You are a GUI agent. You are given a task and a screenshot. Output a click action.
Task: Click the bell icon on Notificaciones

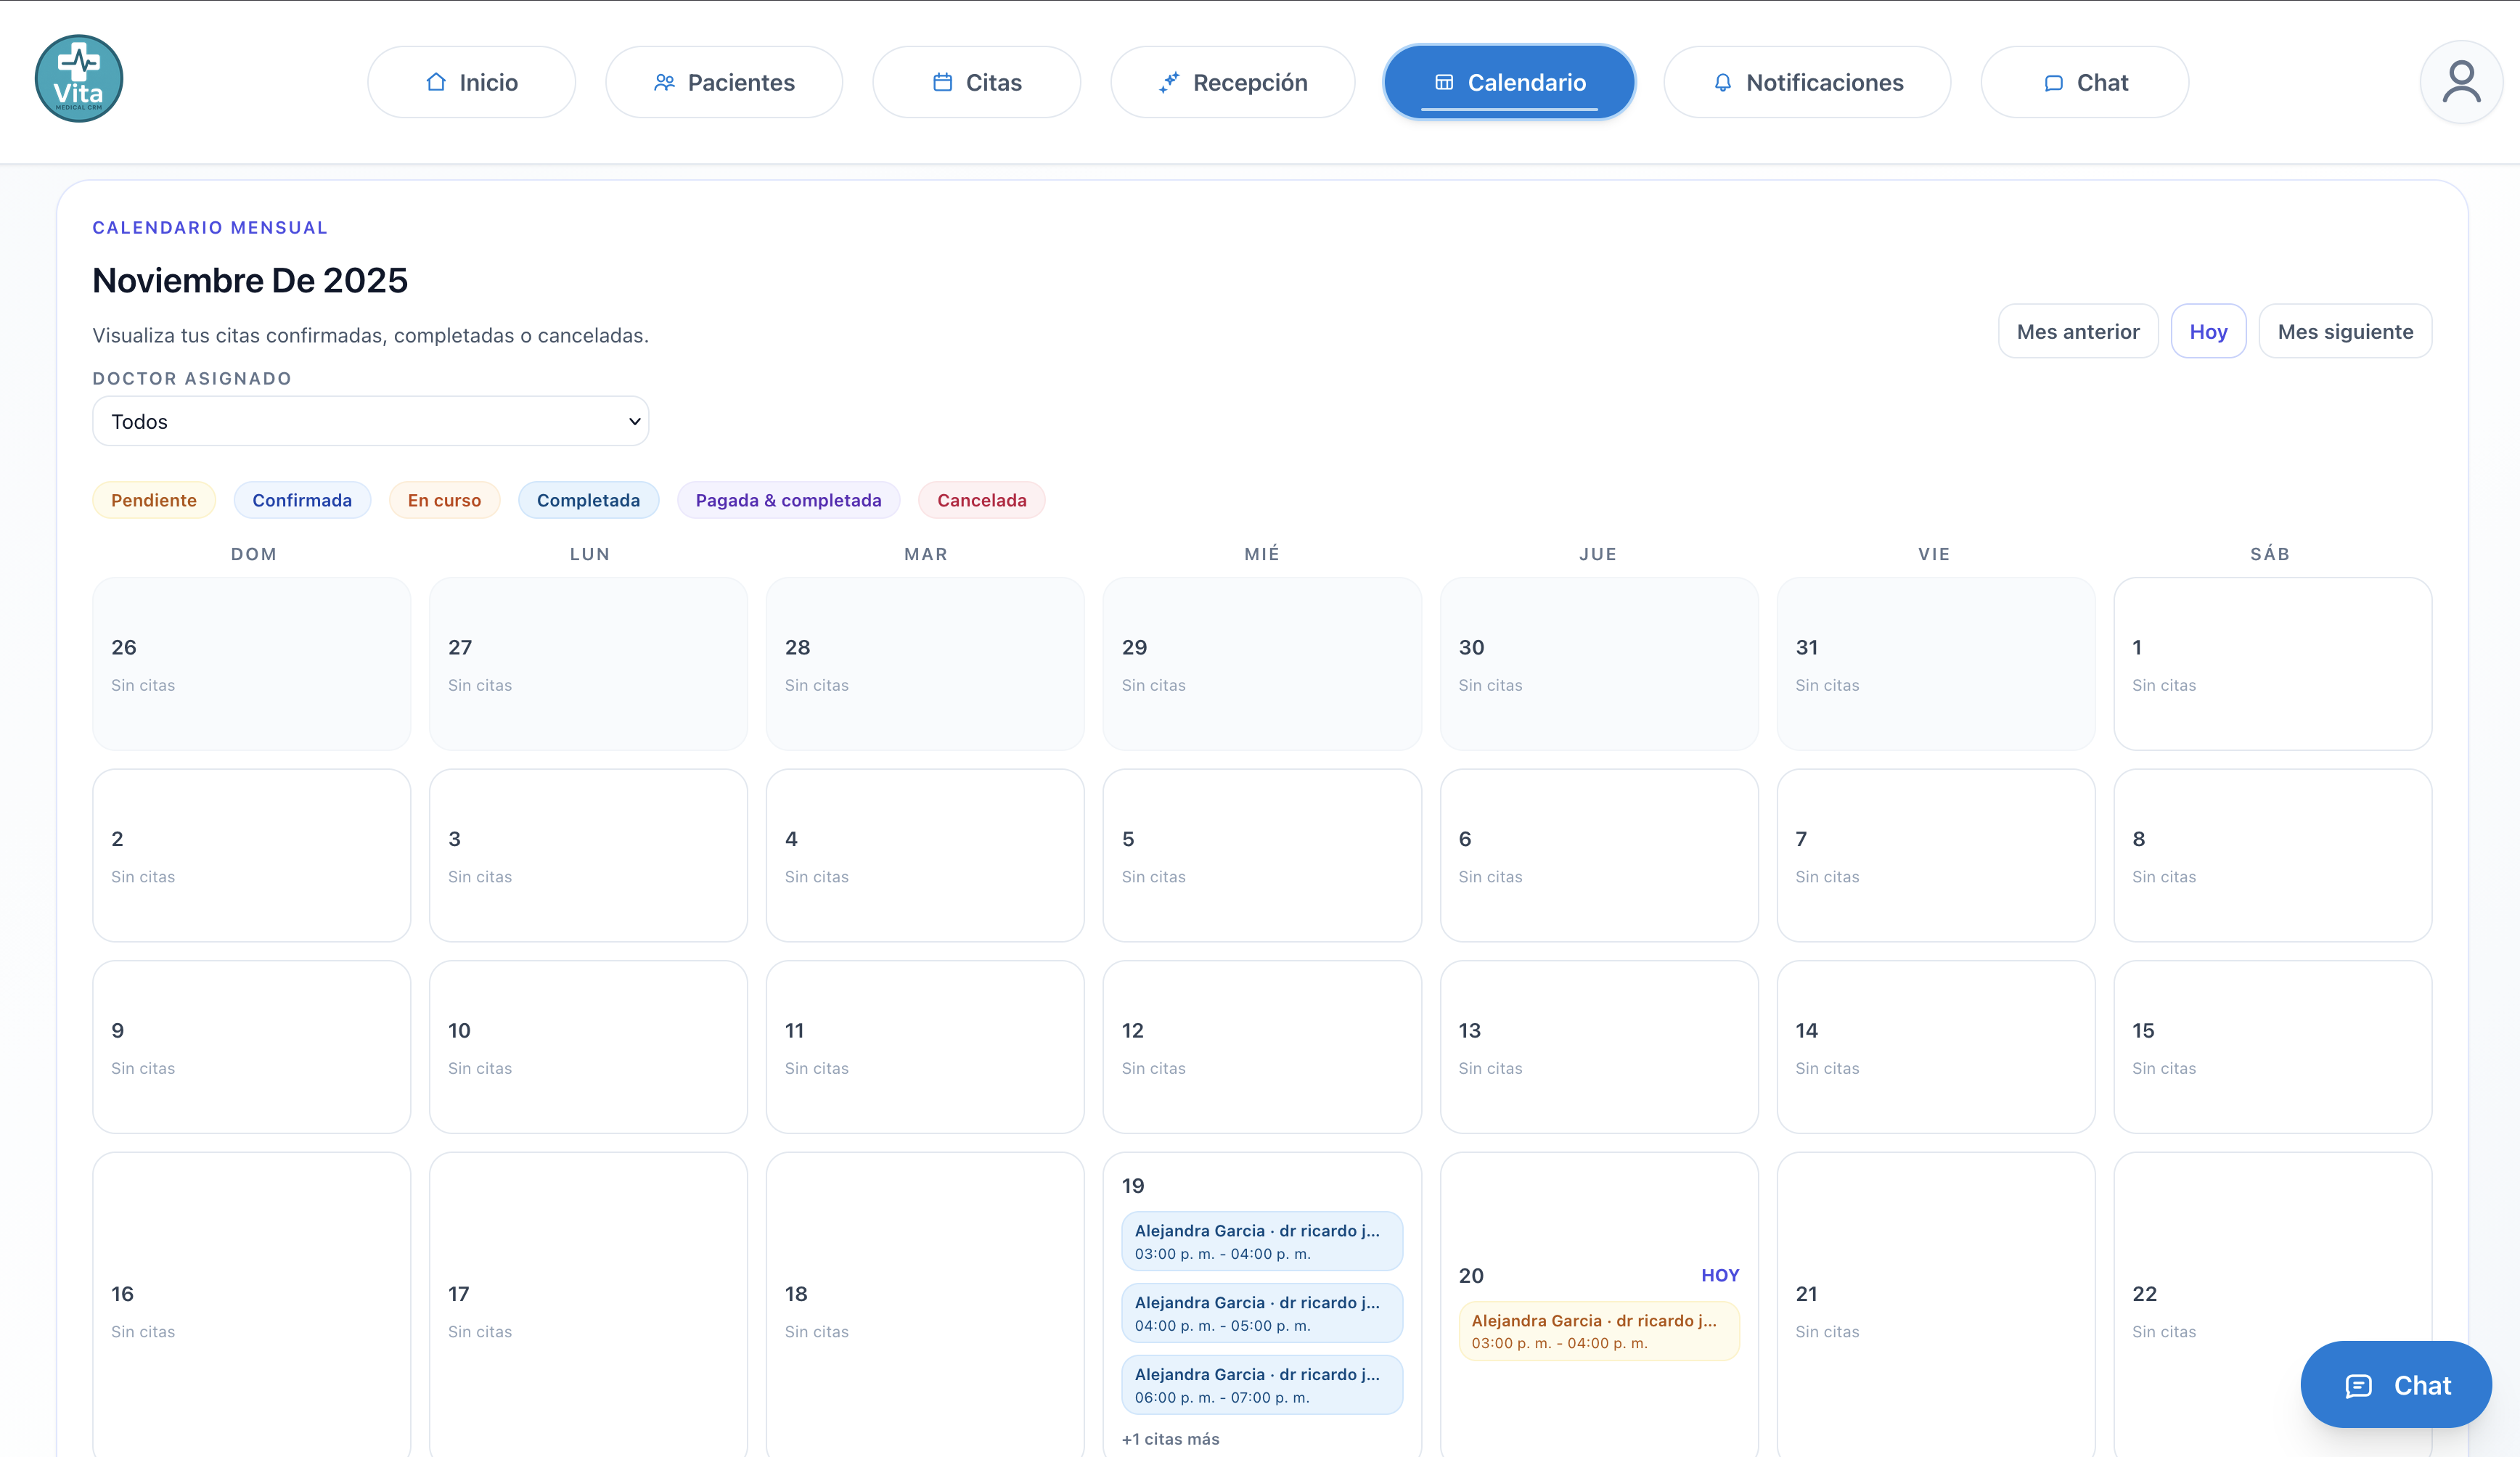point(1722,82)
